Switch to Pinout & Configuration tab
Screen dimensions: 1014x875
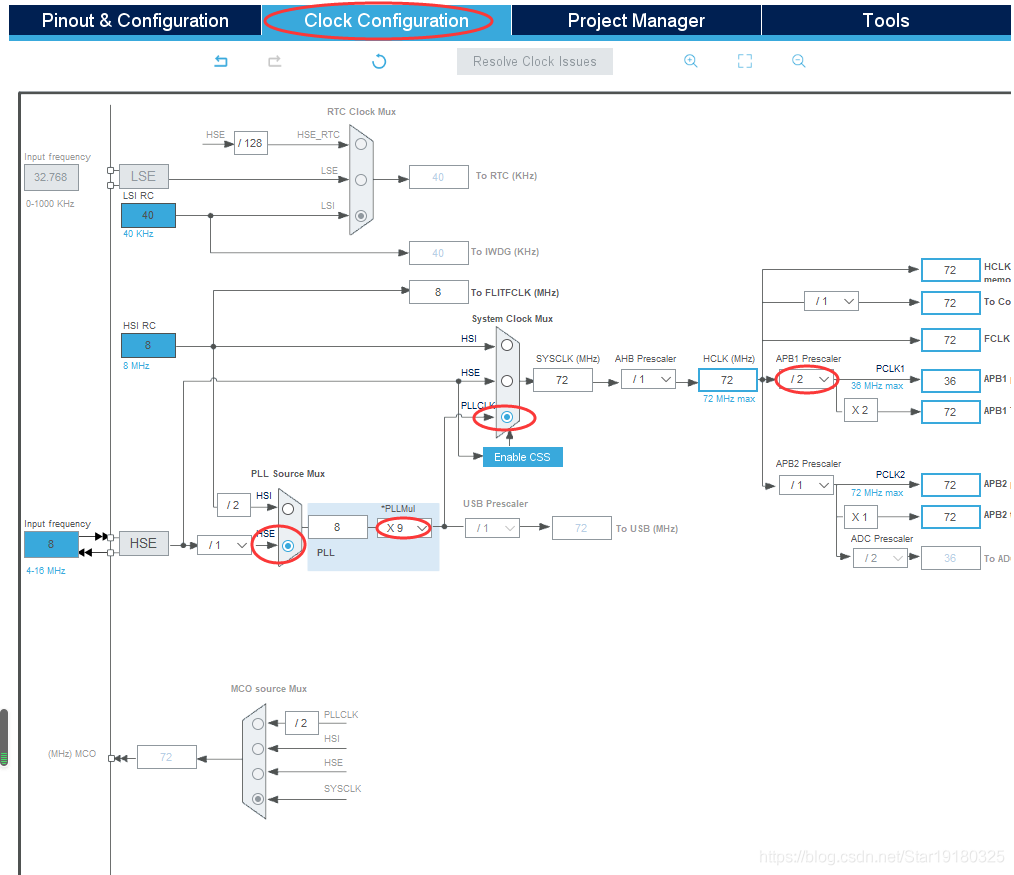pos(135,21)
